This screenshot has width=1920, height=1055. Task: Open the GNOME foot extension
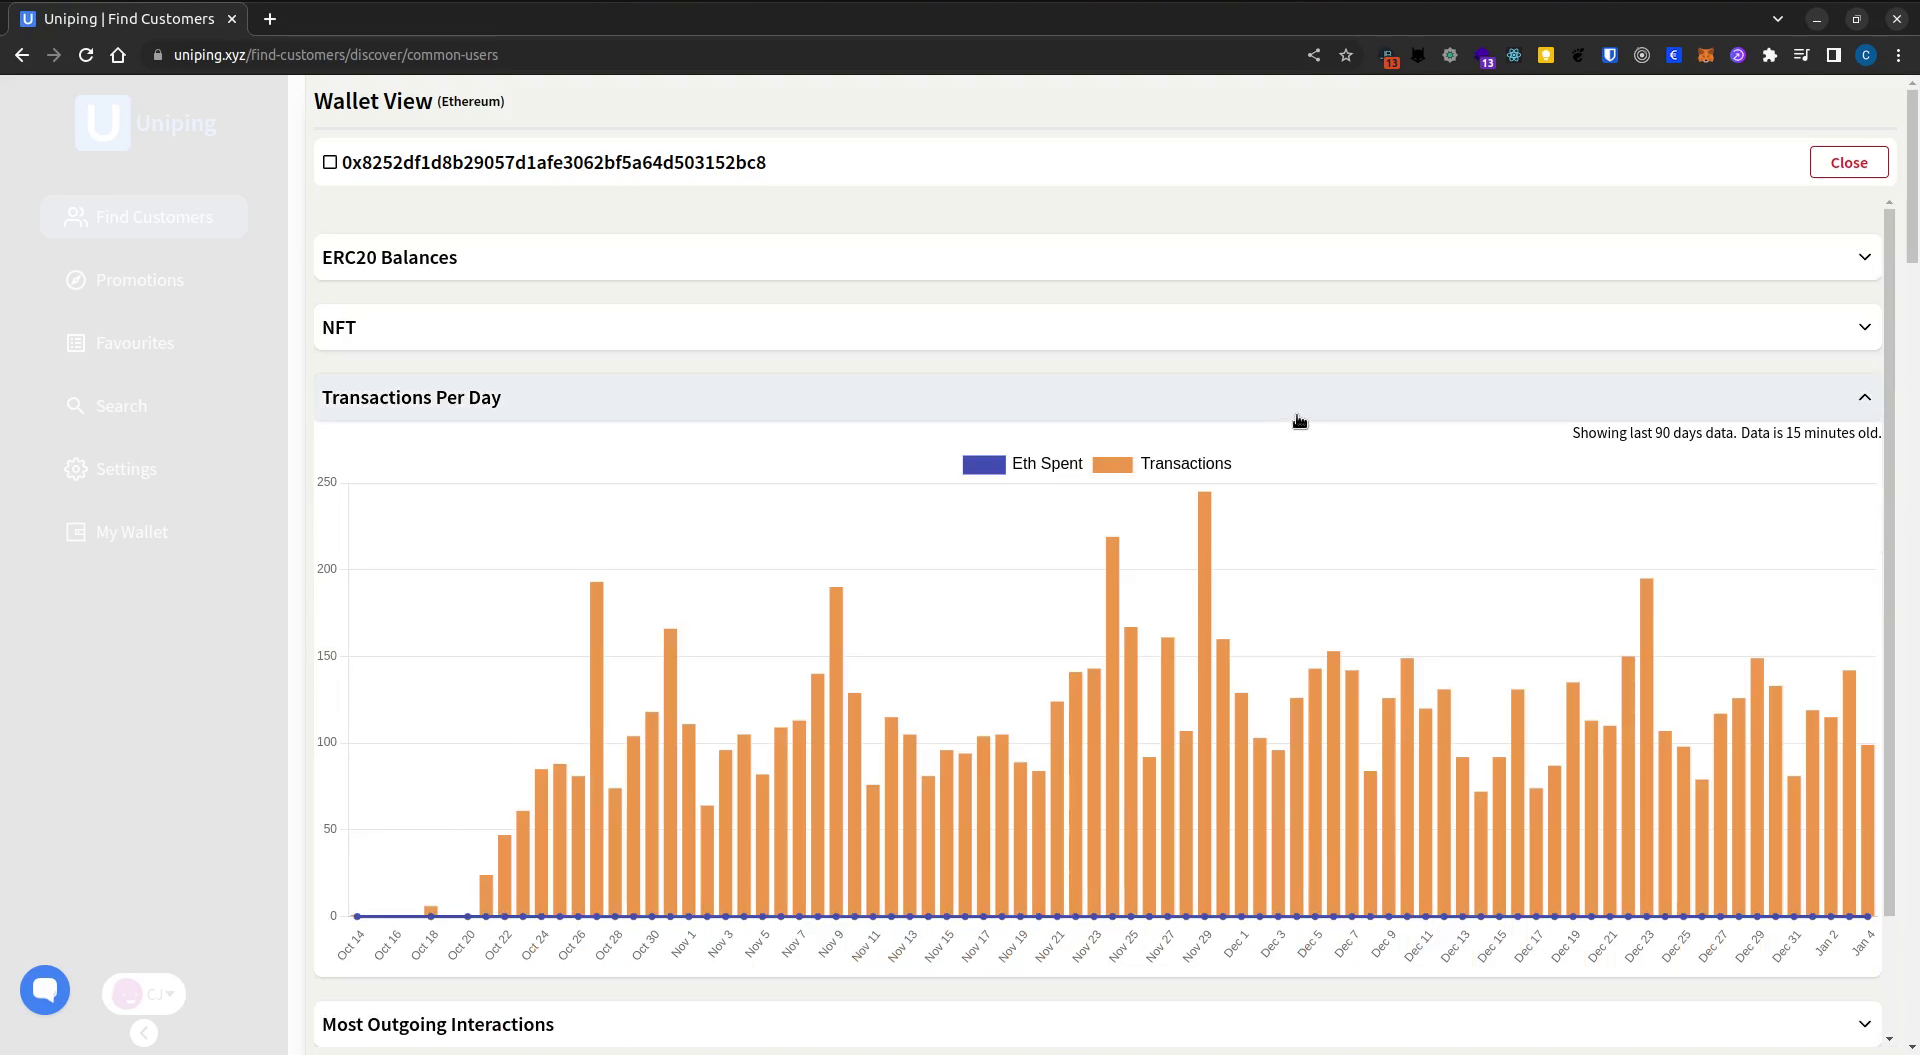pyautogui.click(x=1578, y=55)
